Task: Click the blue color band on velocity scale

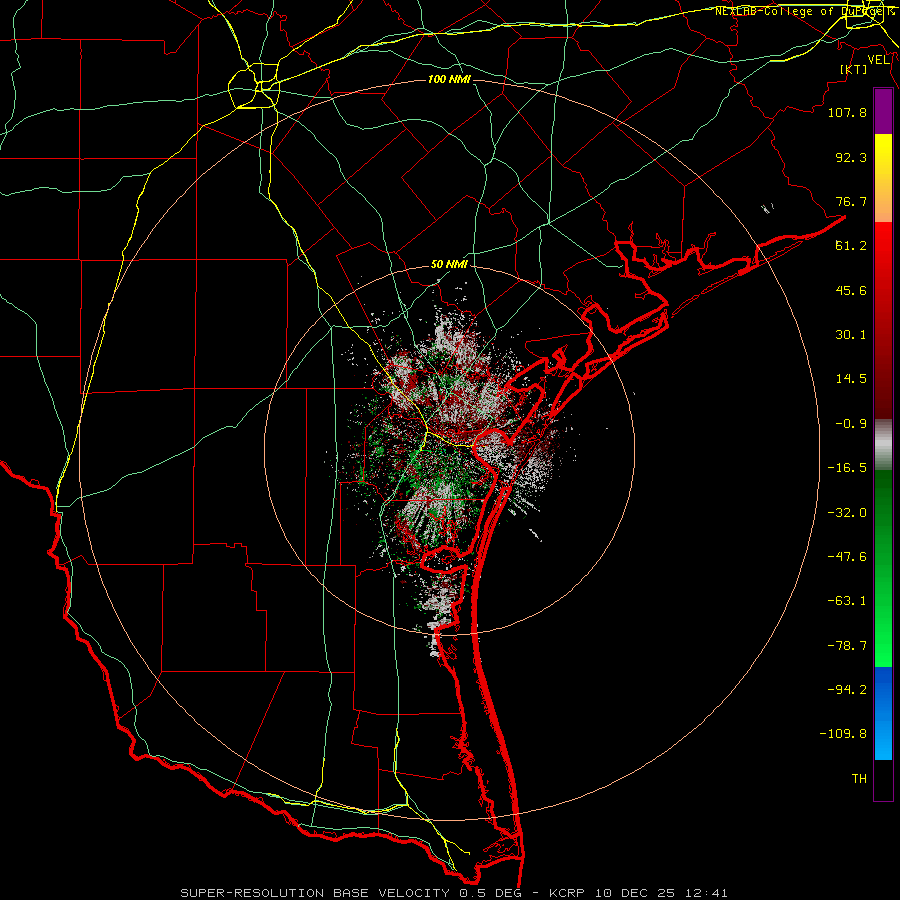Action: tap(883, 713)
